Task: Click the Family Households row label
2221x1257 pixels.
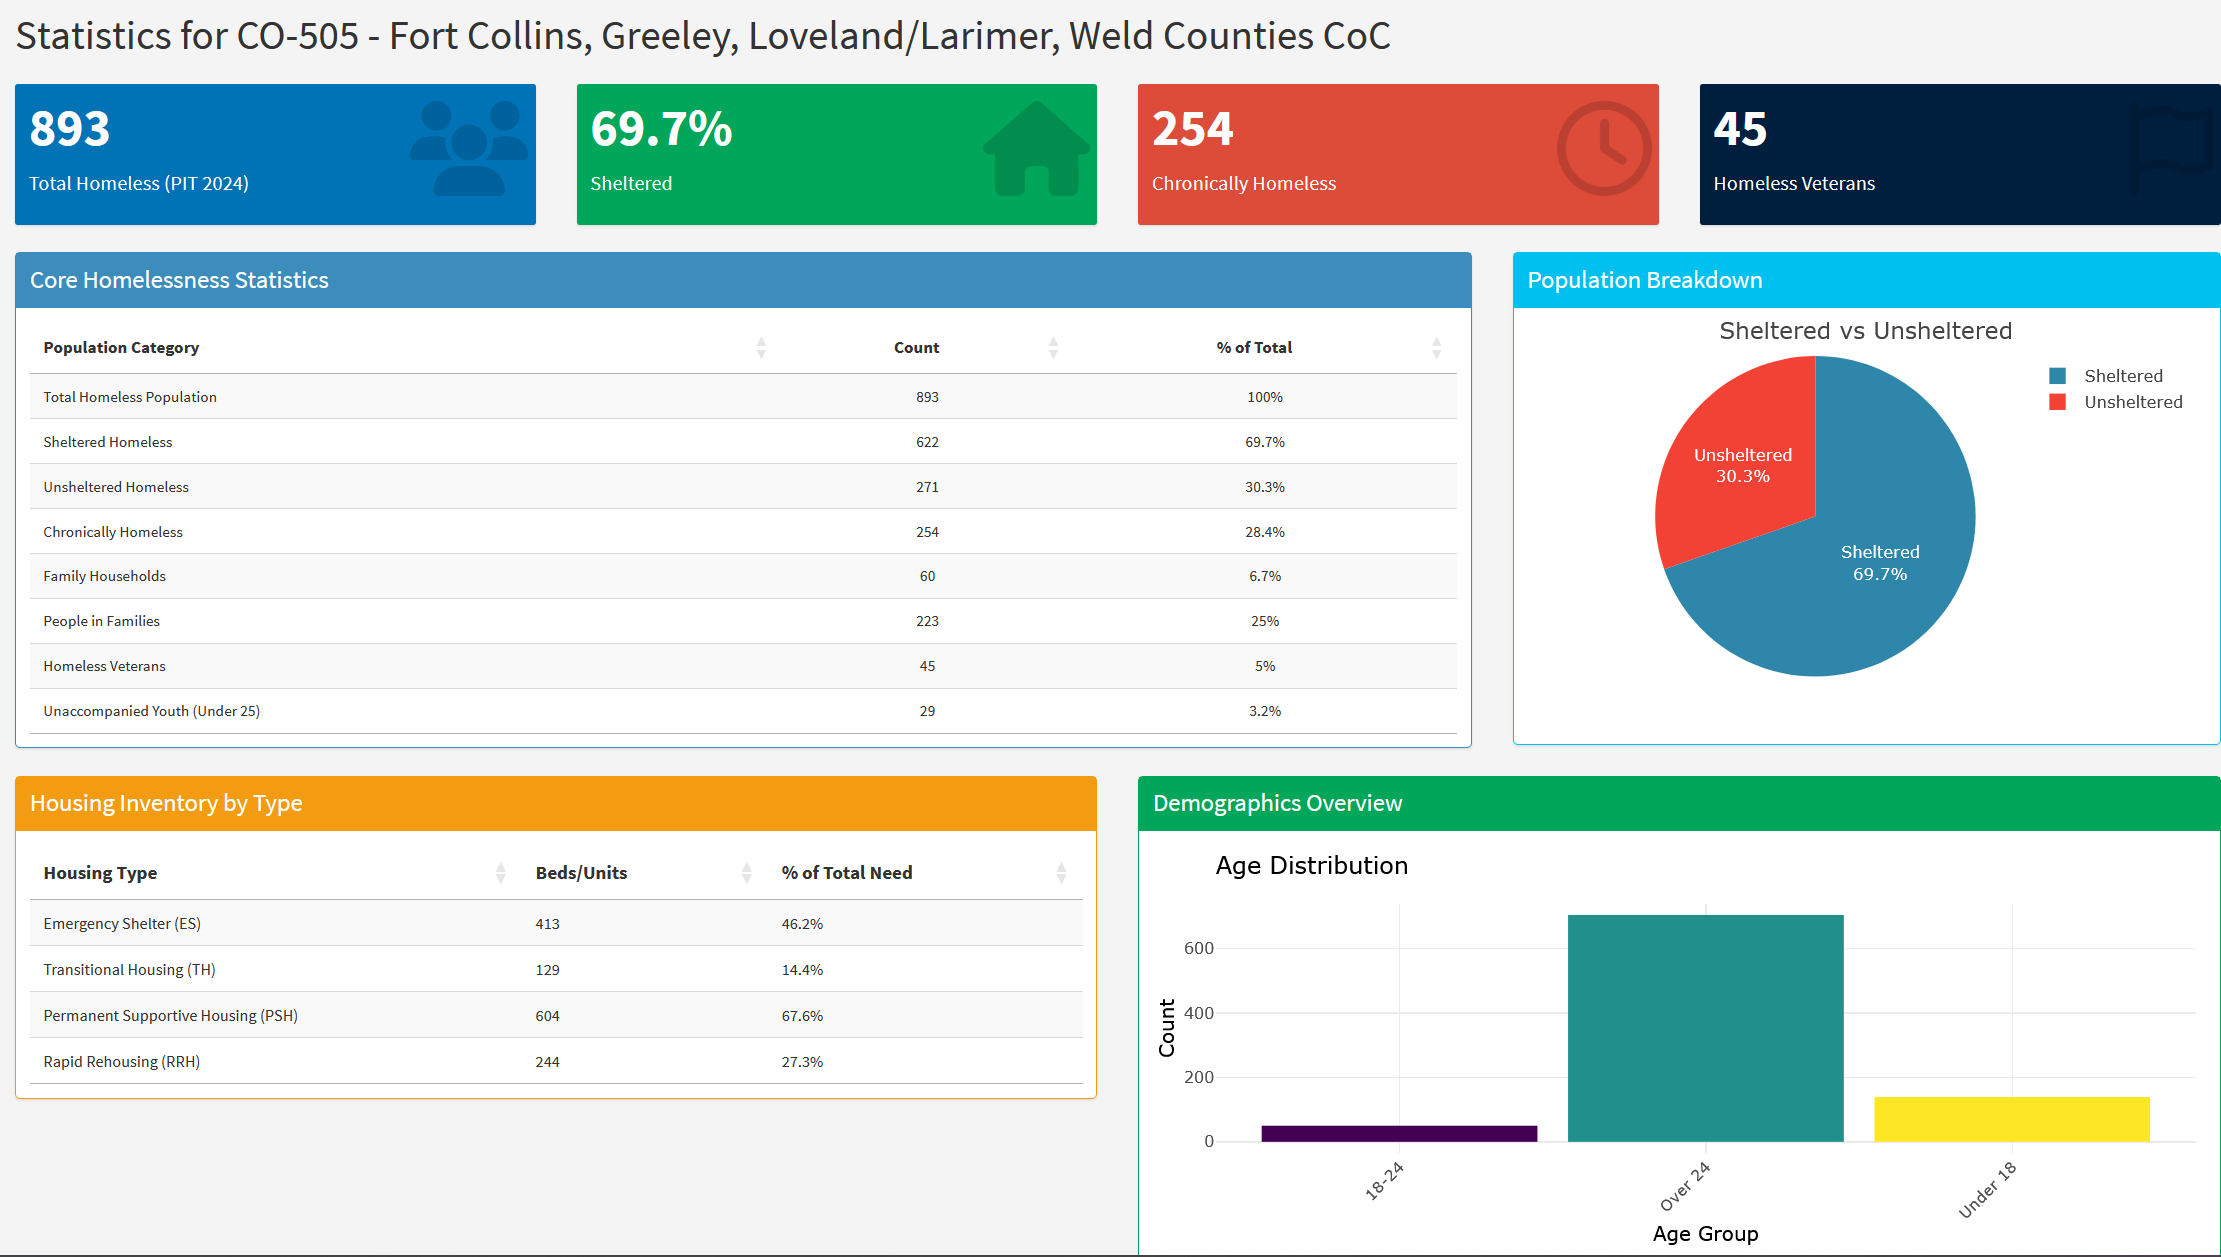Action: point(105,576)
